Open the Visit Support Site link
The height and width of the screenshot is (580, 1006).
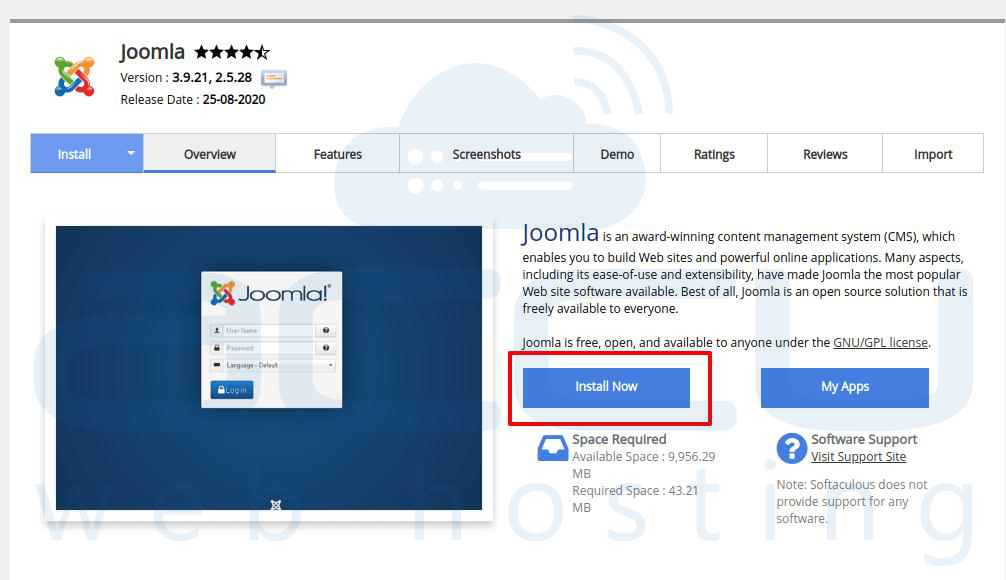click(858, 457)
